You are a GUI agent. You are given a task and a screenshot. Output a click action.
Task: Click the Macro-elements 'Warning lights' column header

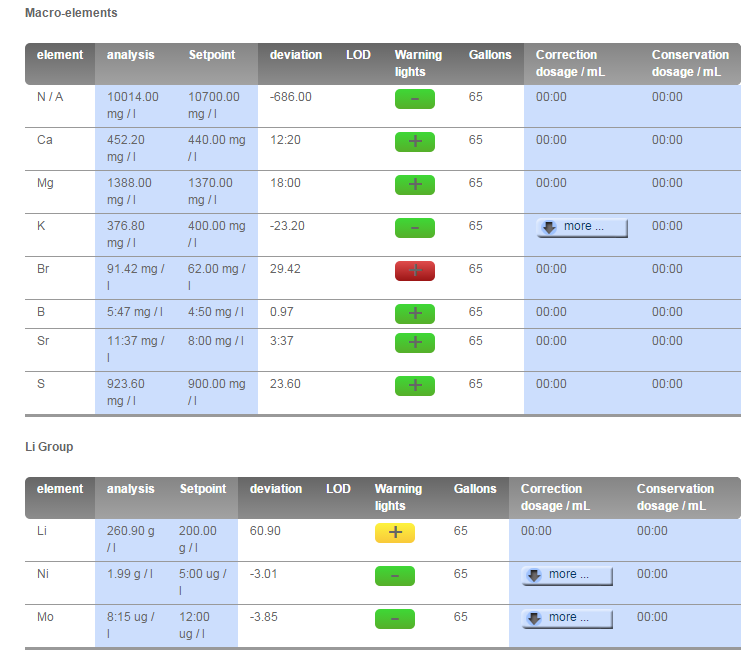pyautogui.click(x=418, y=63)
